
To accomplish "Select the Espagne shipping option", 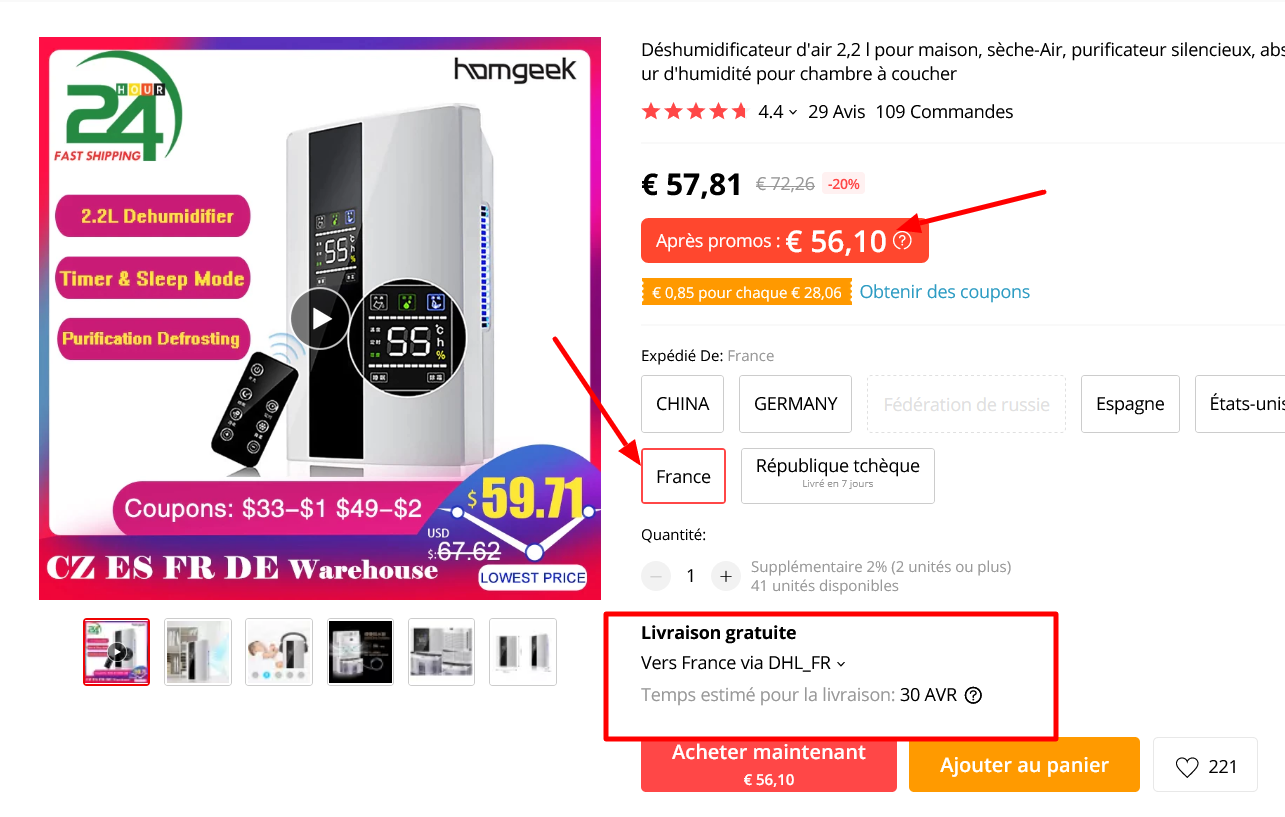I will coord(1130,403).
